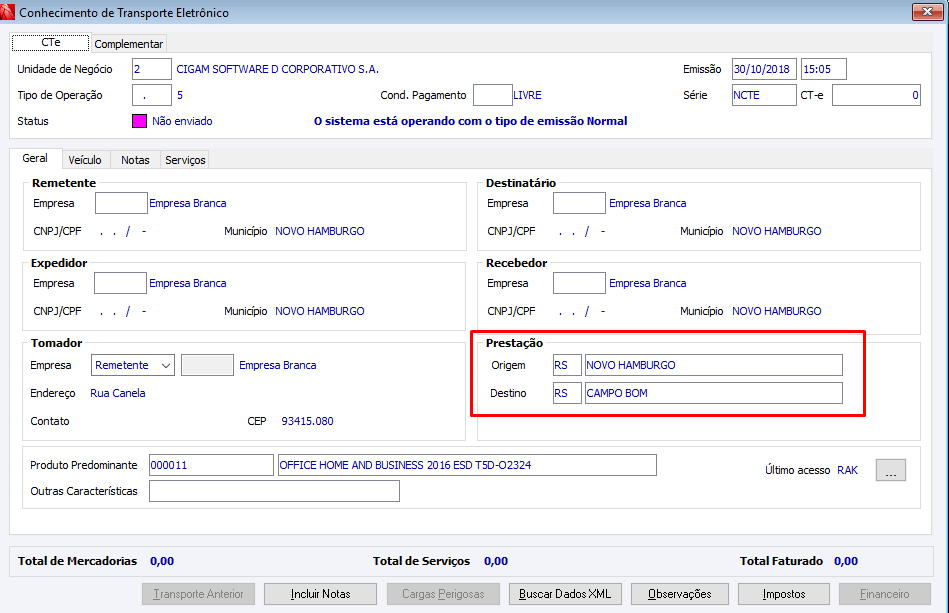Click the Produto Predominante code field 000011
This screenshot has width=949, height=613.
pyautogui.click(x=211, y=465)
